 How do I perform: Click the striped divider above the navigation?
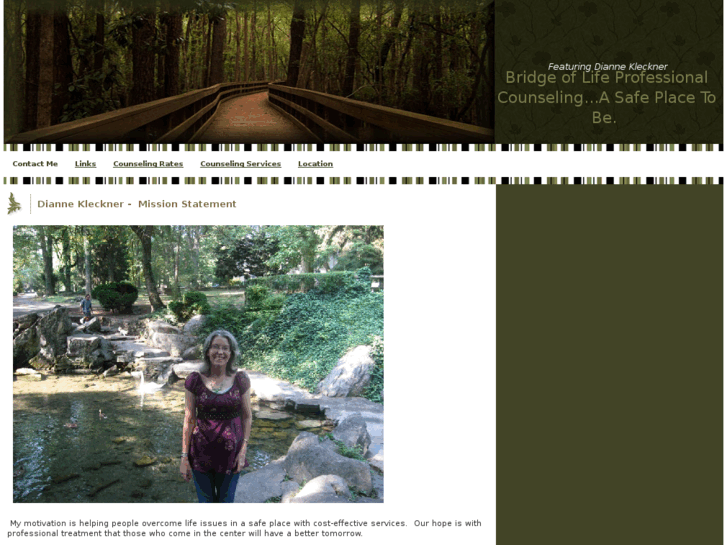(x=364, y=147)
